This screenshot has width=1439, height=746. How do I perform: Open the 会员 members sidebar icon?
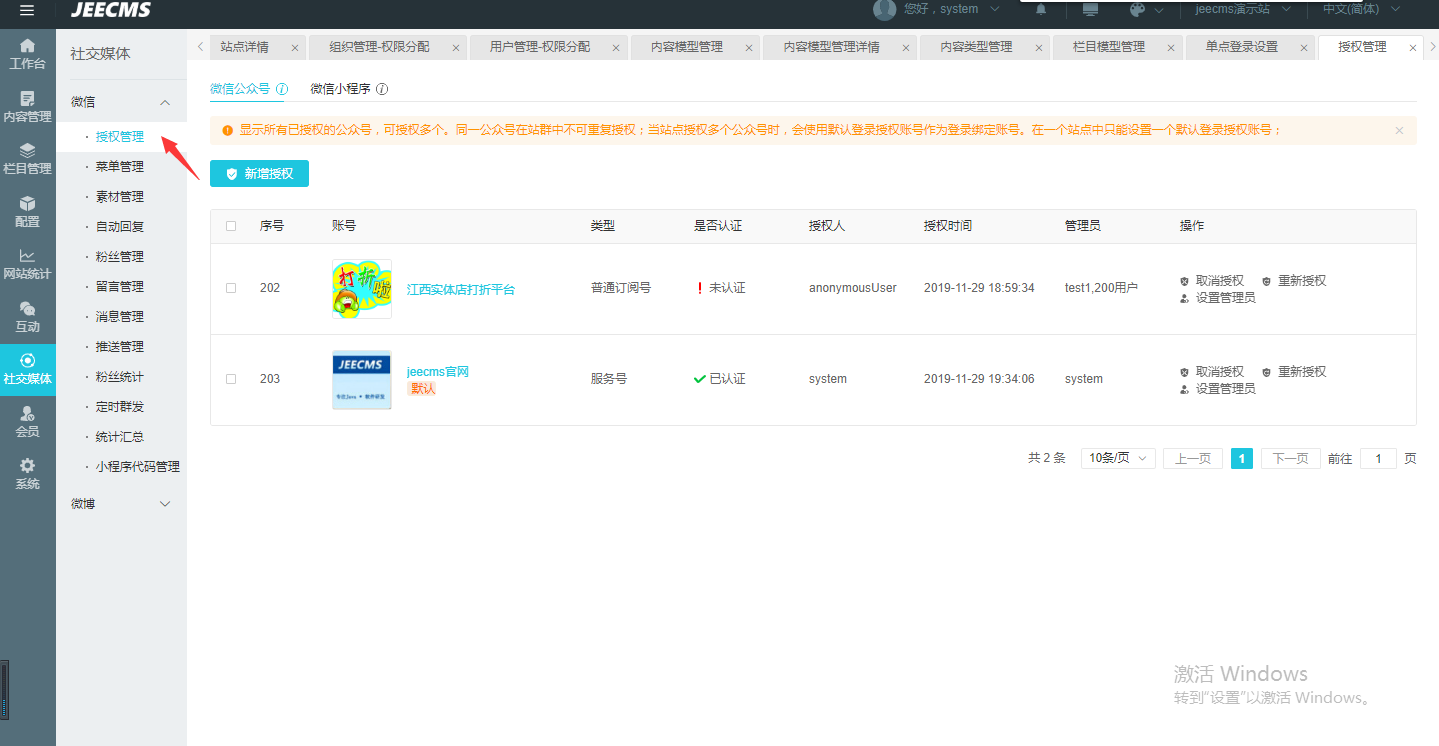coord(27,421)
